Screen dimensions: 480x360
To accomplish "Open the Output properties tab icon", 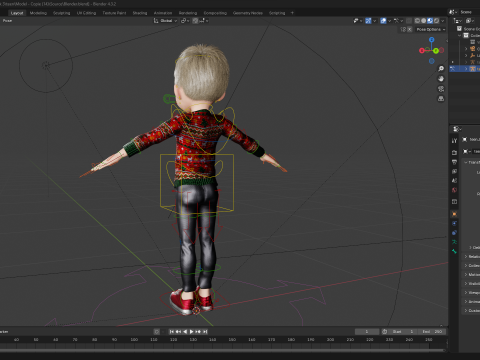I will [454, 162].
